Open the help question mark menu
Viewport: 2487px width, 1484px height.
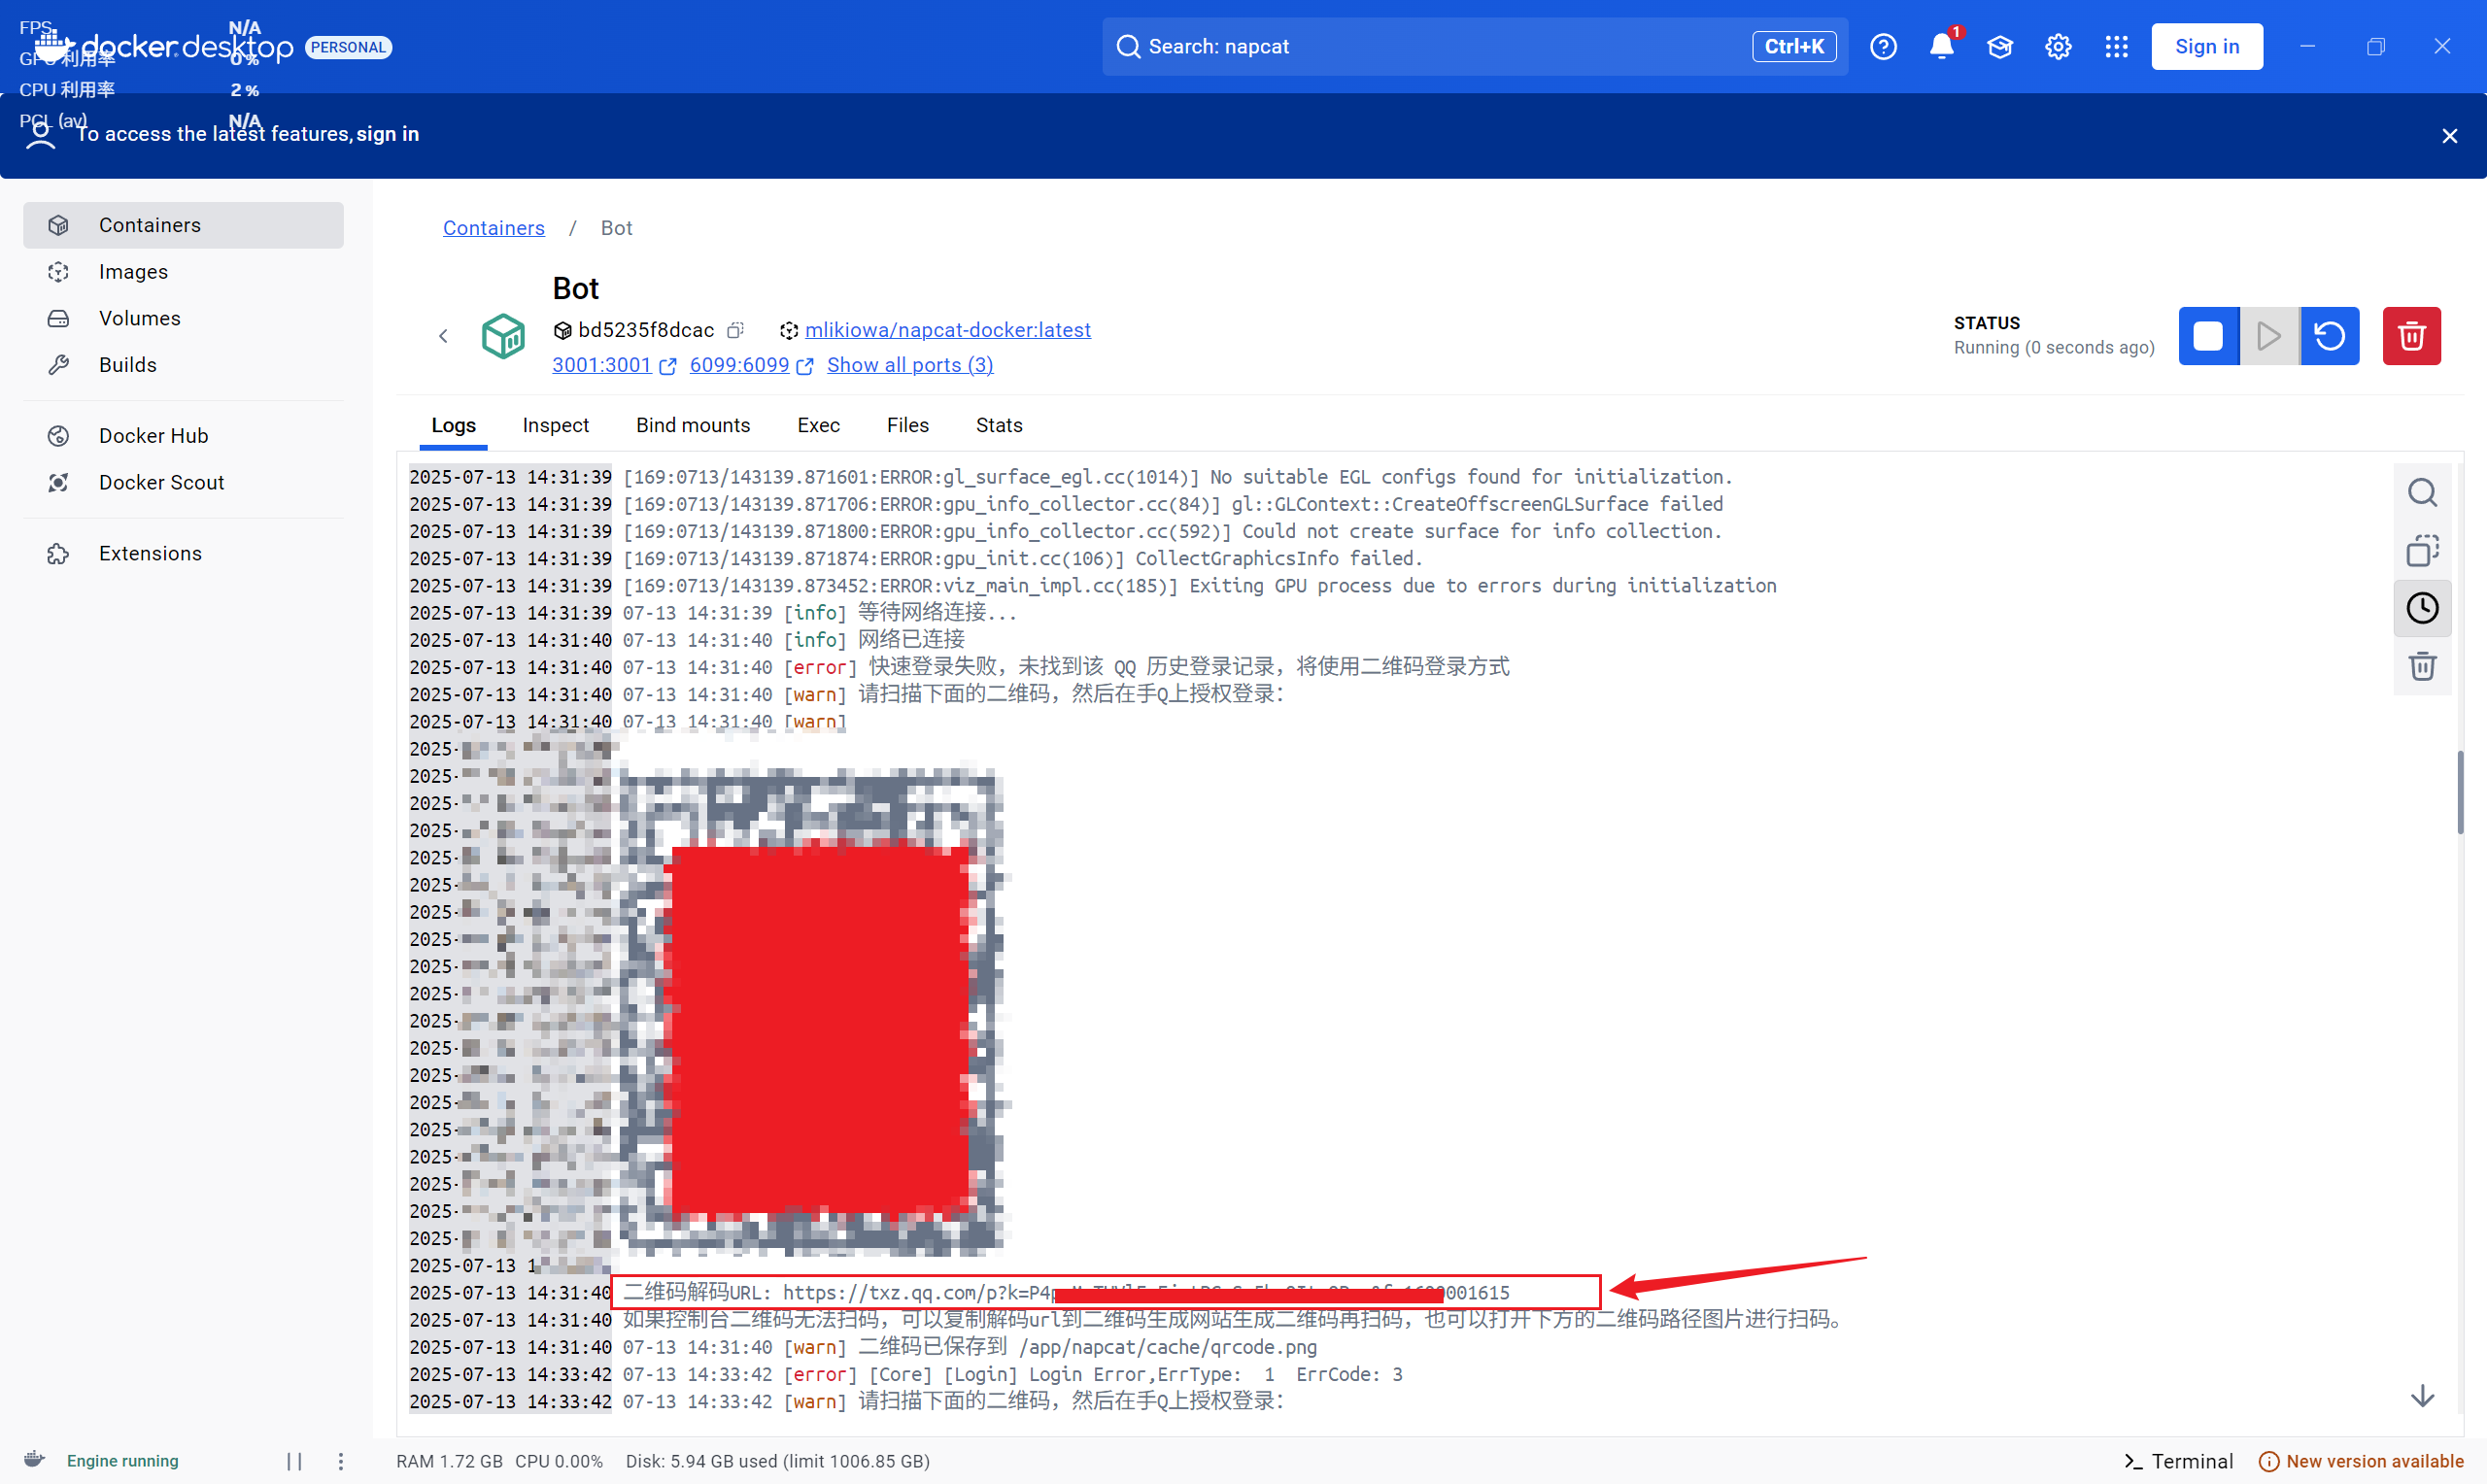tap(1884, 46)
